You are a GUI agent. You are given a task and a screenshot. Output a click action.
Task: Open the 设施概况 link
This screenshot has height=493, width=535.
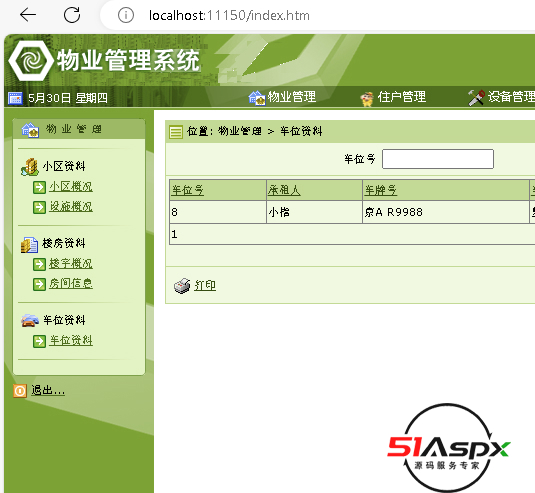(x=71, y=206)
